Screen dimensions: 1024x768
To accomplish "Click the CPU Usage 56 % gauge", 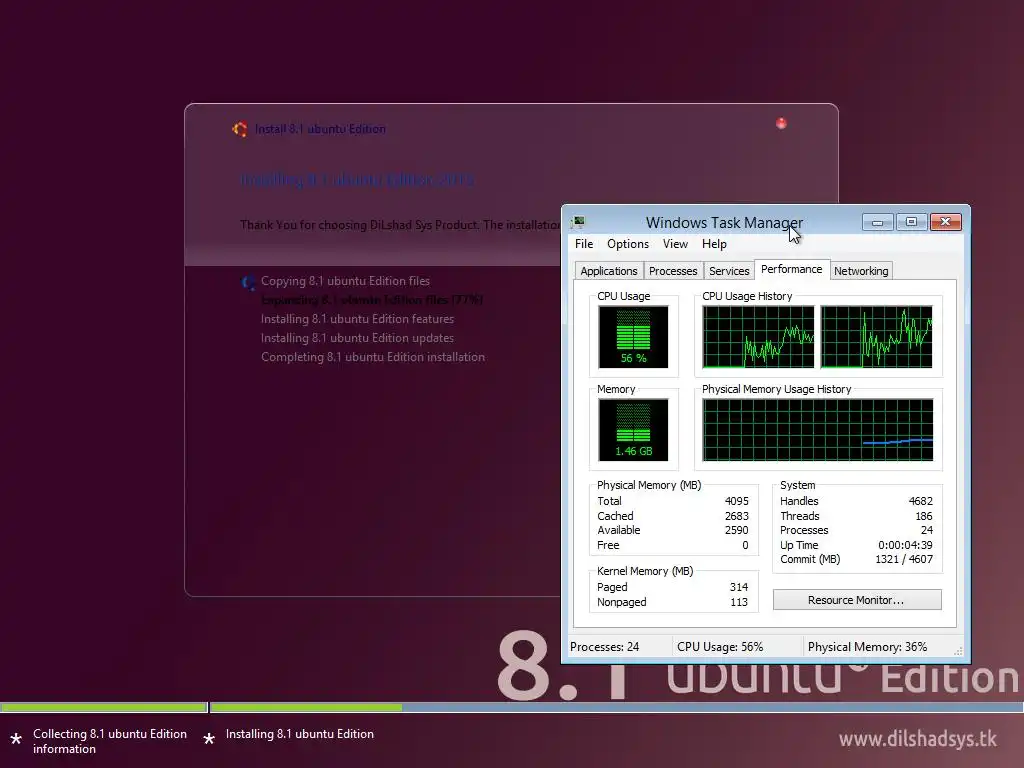I will [633, 337].
